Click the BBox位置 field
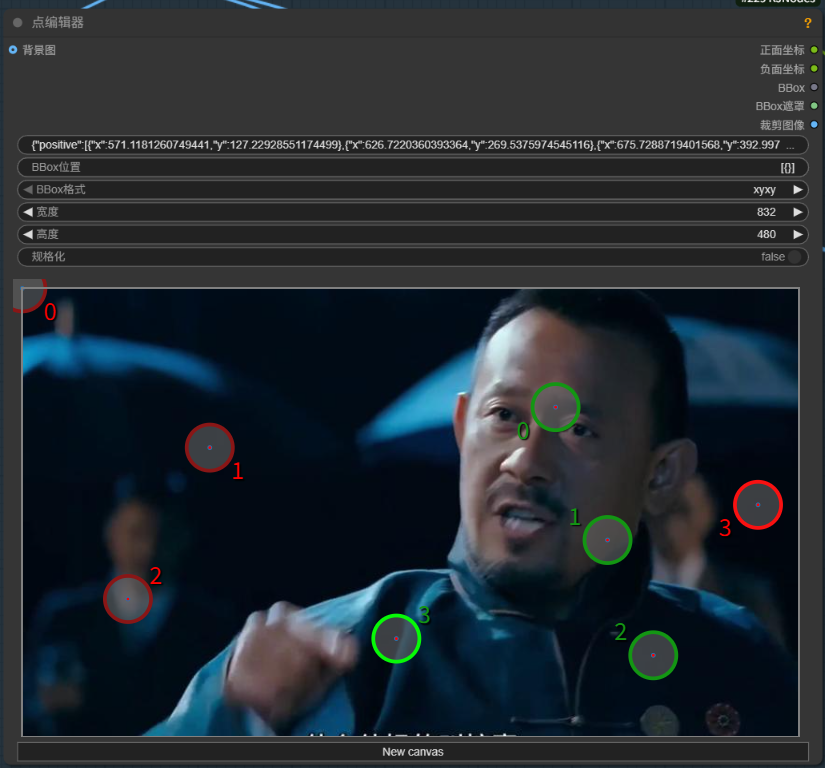 (x=412, y=167)
